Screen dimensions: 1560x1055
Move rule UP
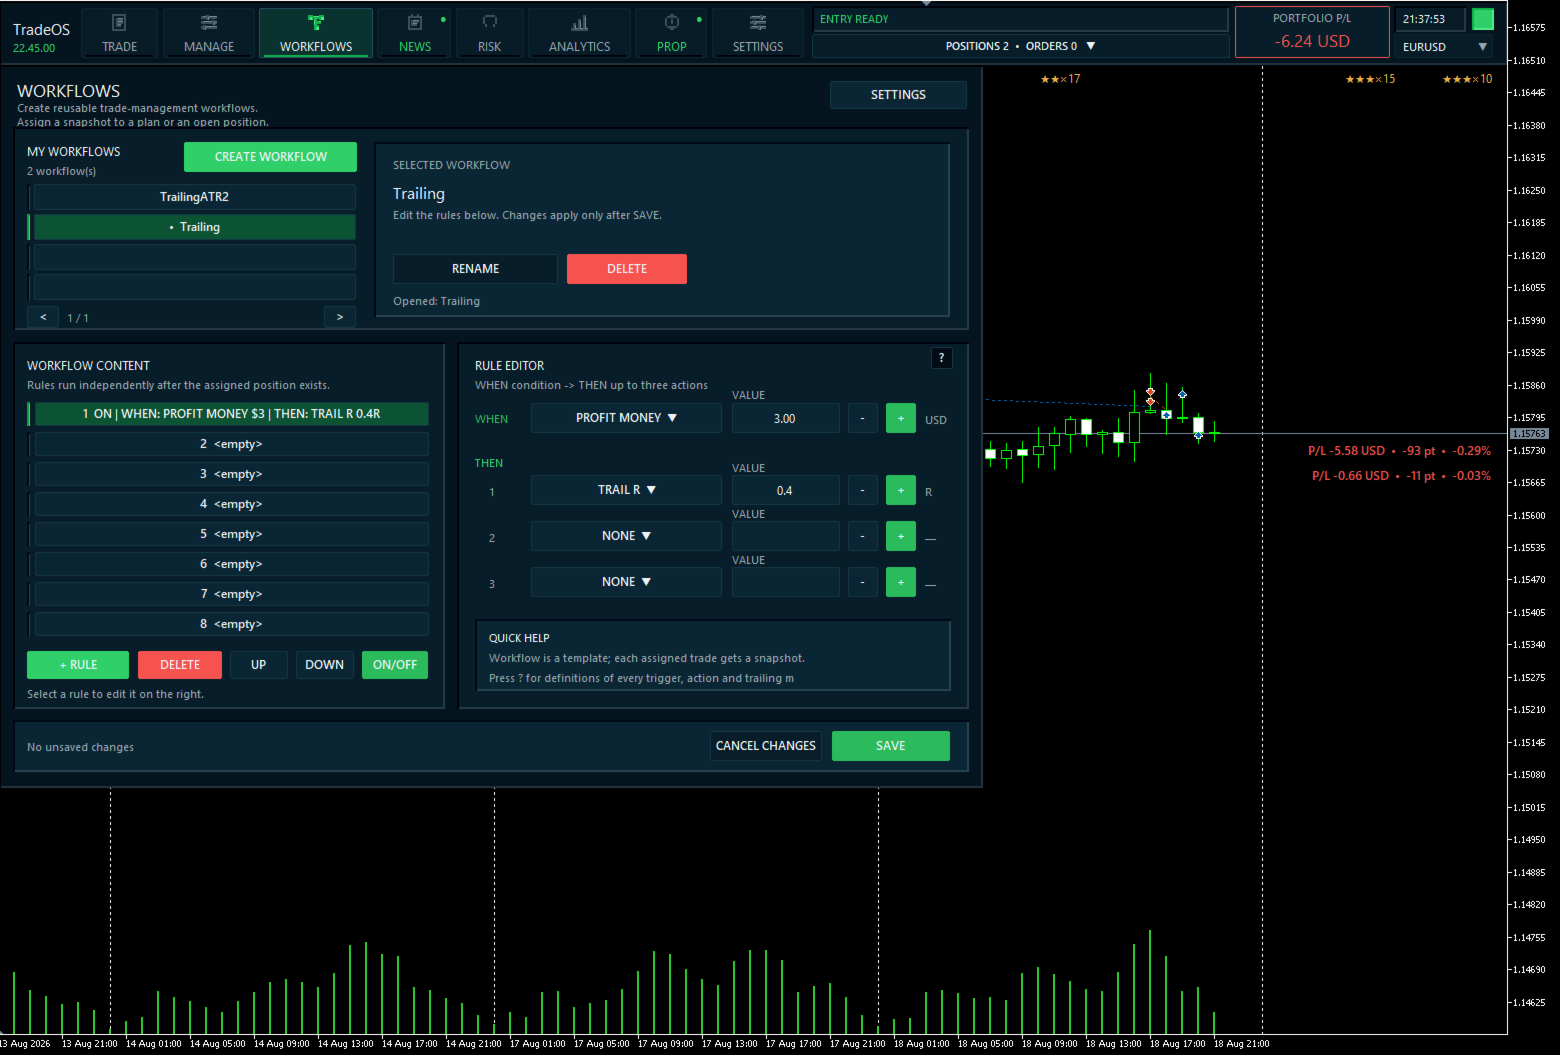(x=259, y=665)
